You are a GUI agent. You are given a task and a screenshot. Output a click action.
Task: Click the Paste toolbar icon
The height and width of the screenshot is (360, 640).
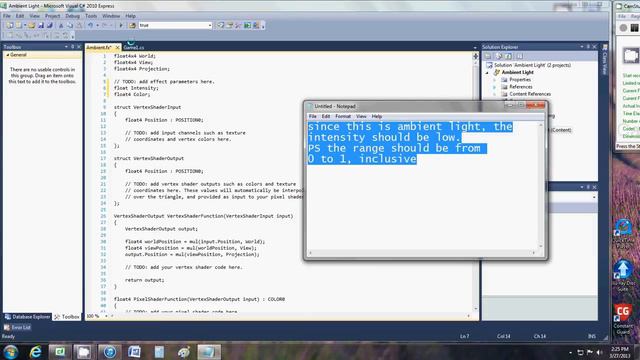(79, 25)
